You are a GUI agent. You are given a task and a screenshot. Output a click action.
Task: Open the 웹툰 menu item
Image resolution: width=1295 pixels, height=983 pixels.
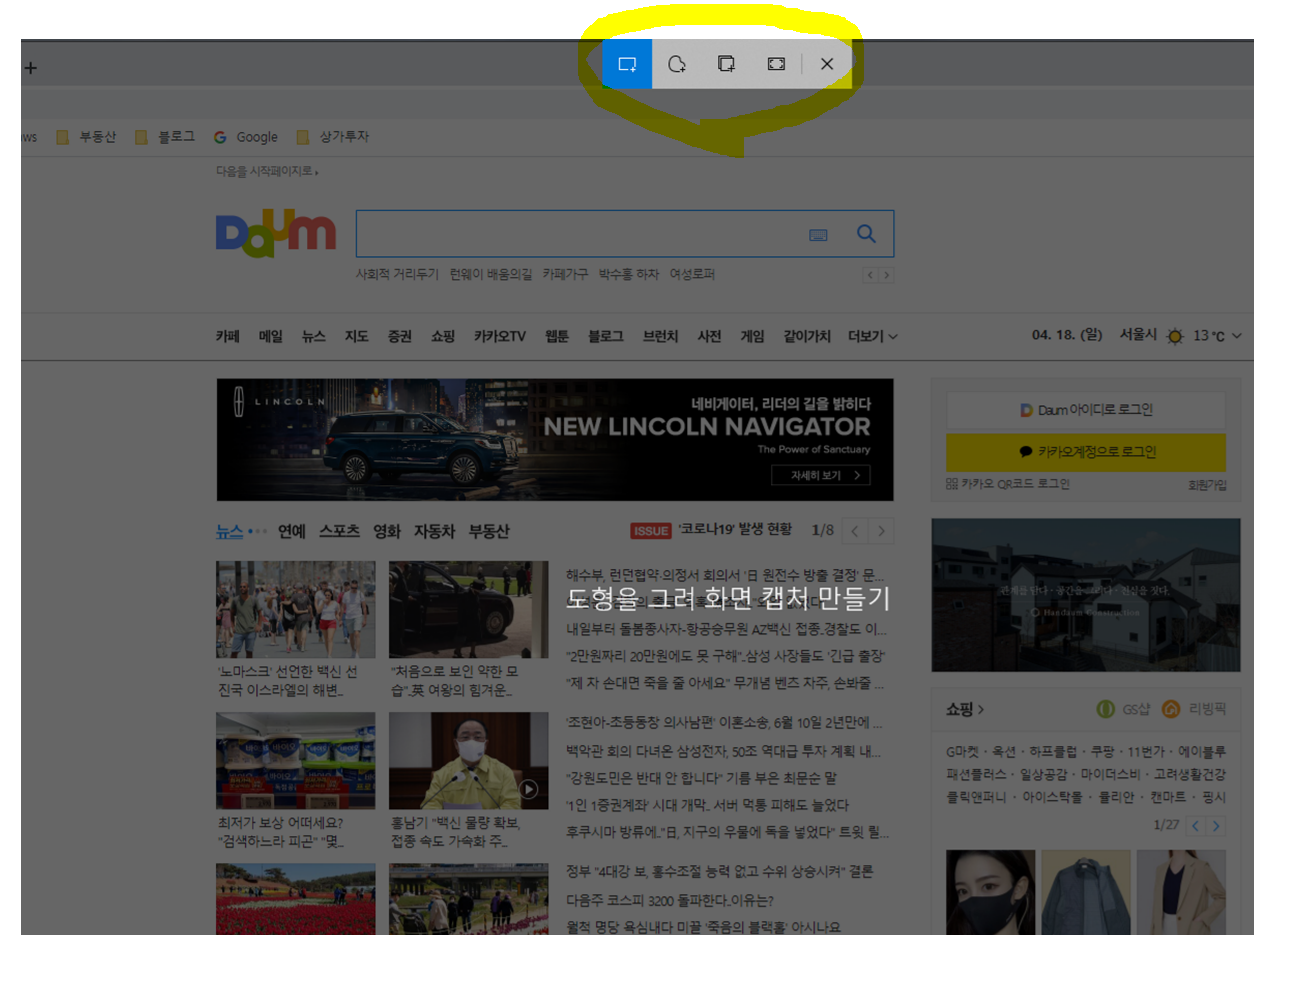click(x=557, y=336)
